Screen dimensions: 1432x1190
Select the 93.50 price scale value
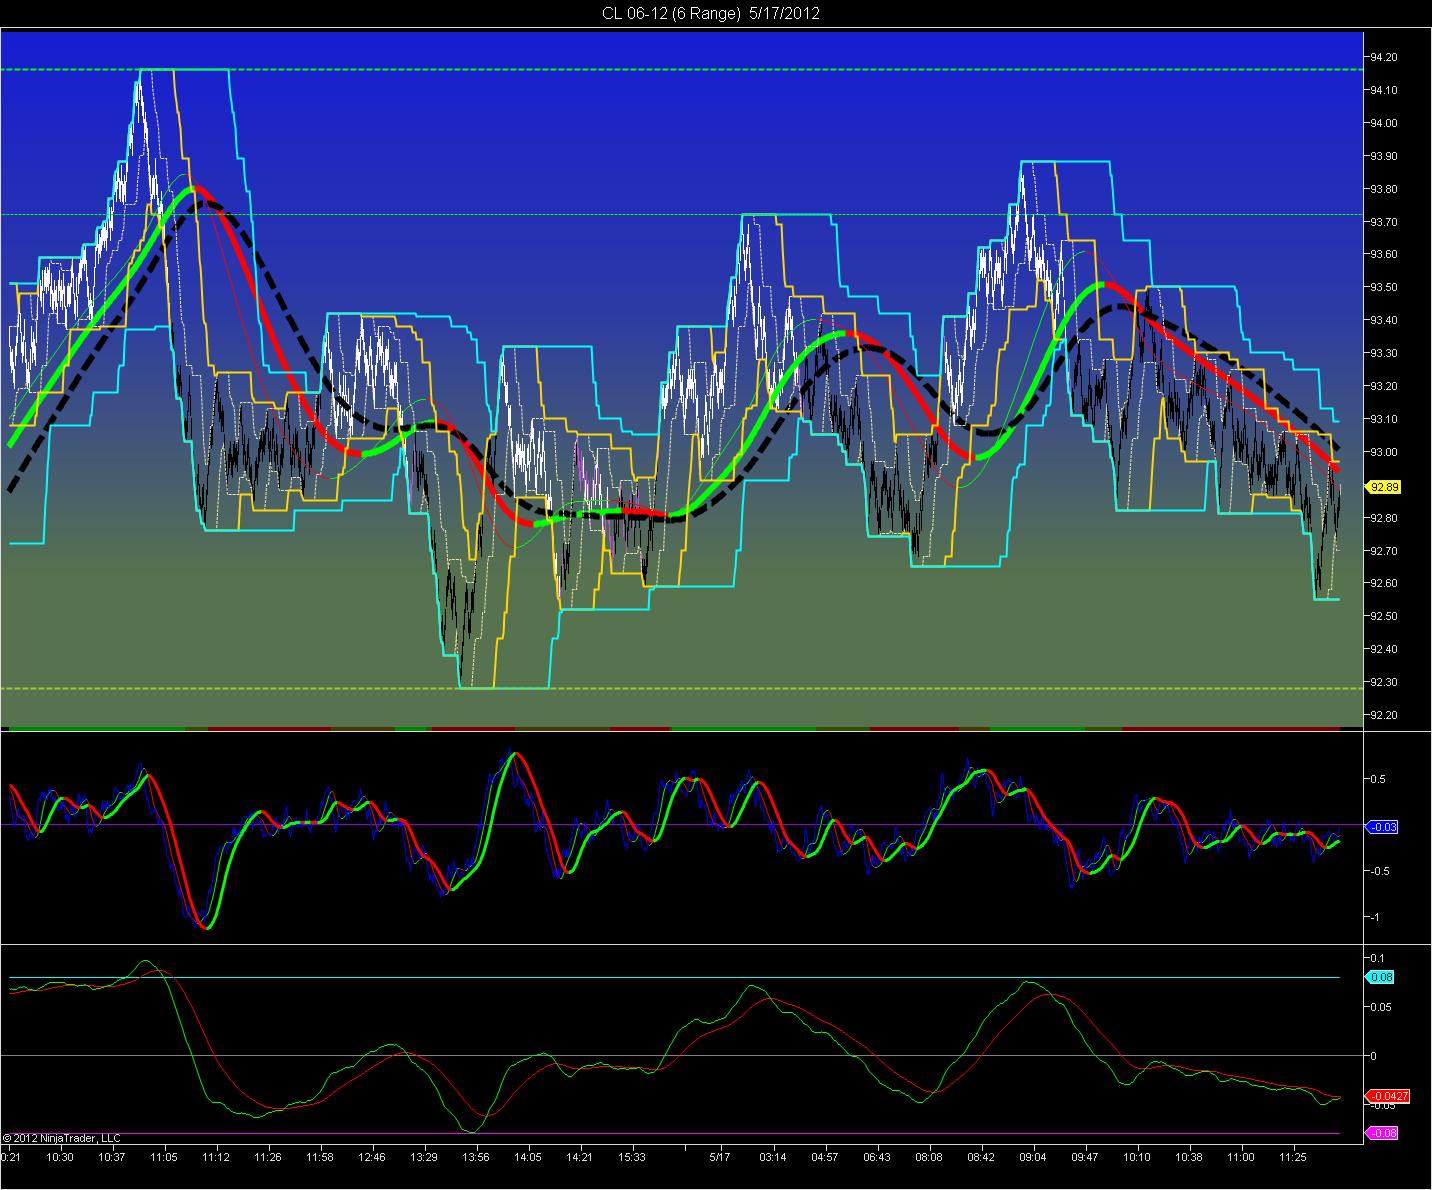pos(1384,288)
